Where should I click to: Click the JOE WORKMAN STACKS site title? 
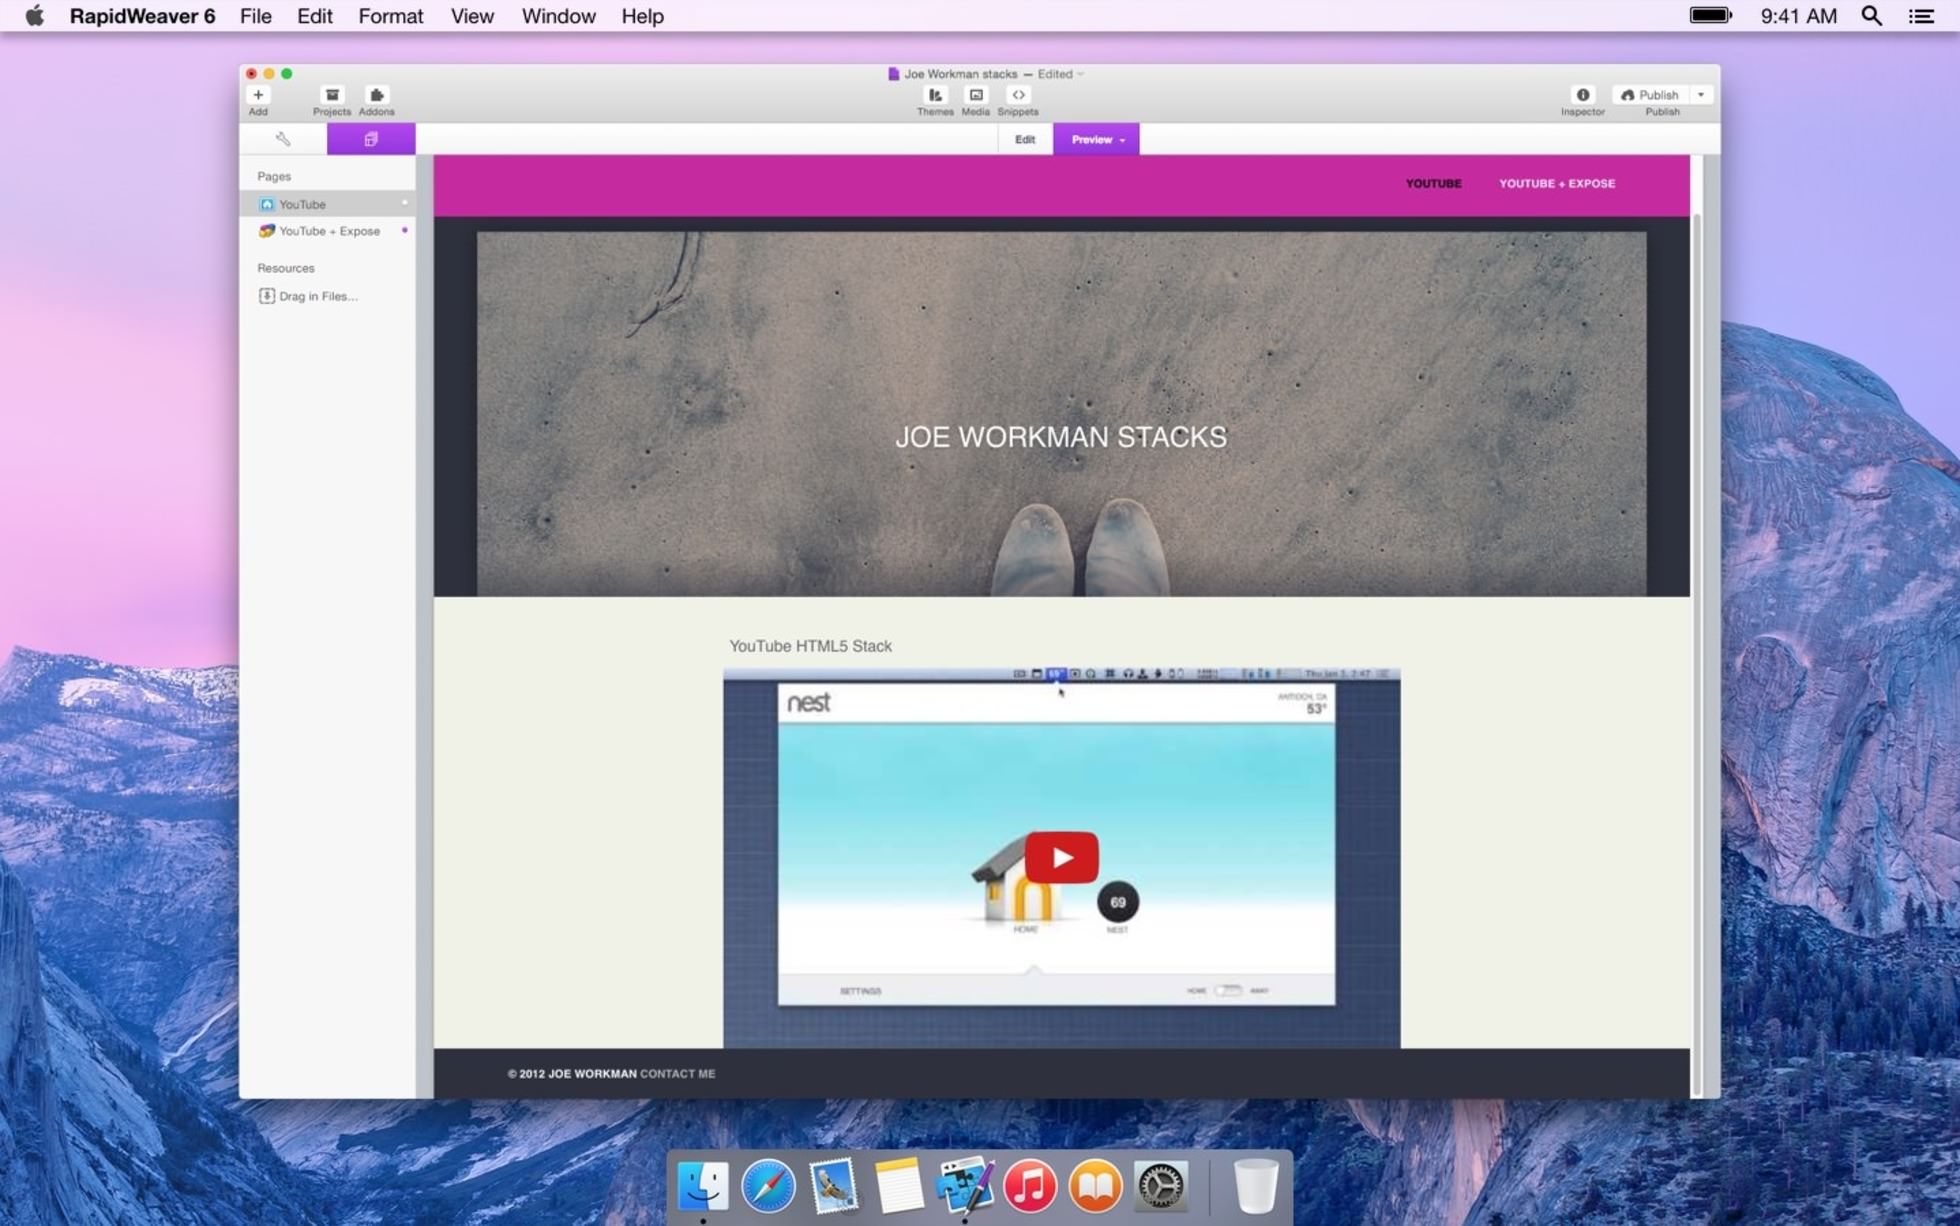coord(1061,437)
